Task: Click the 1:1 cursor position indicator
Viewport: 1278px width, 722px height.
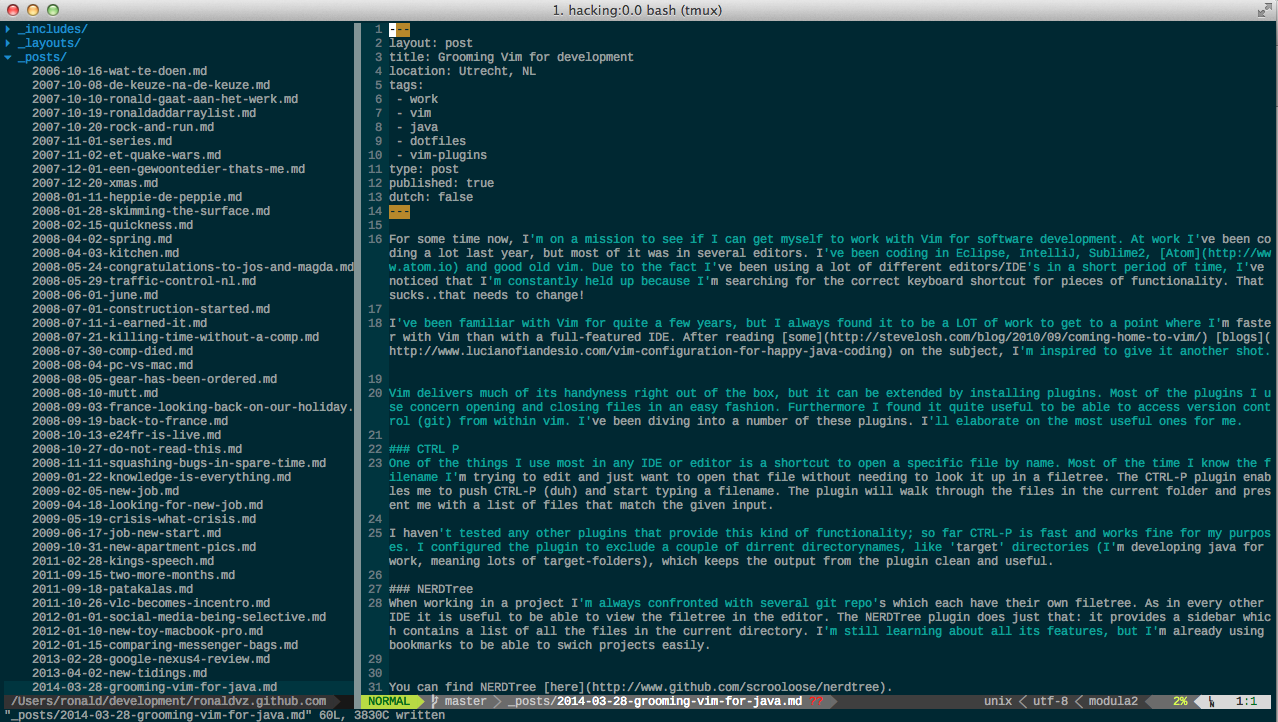Action: point(1246,701)
